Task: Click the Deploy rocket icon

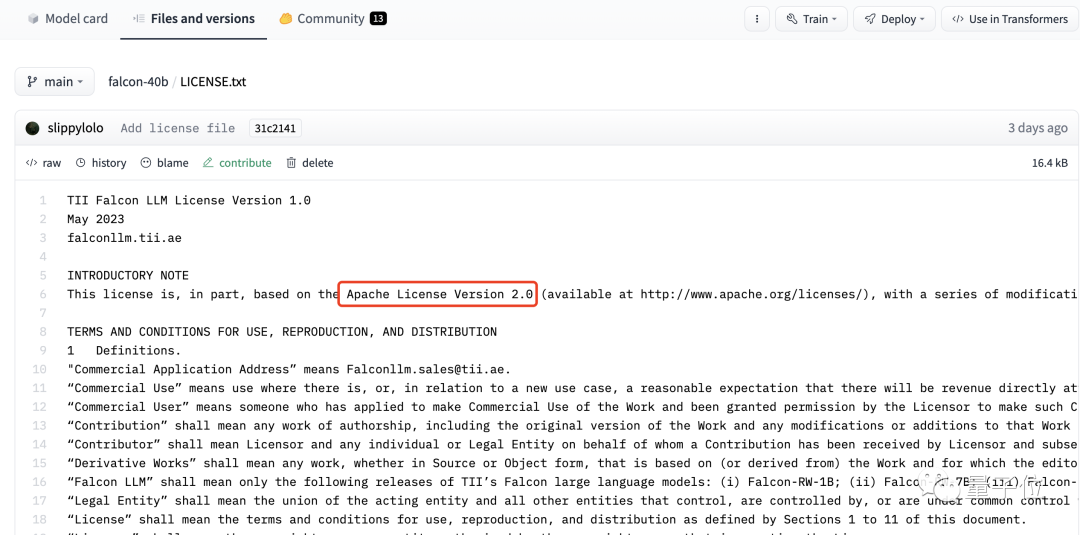Action: pos(871,19)
